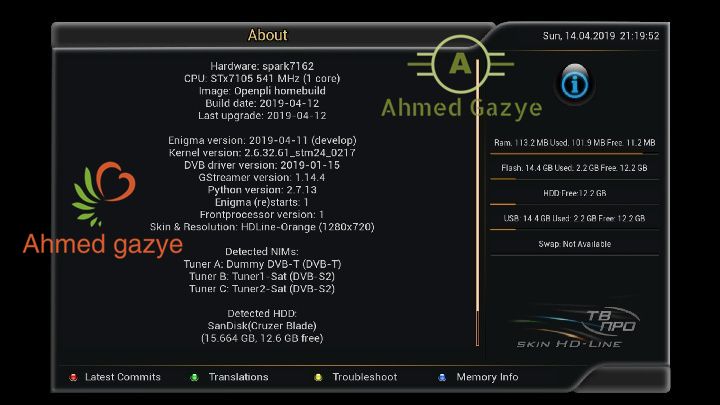This screenshot has height=405, width=720.
Task: Open Memory Info
Action: pyautogui.click(x=487, y=377)
